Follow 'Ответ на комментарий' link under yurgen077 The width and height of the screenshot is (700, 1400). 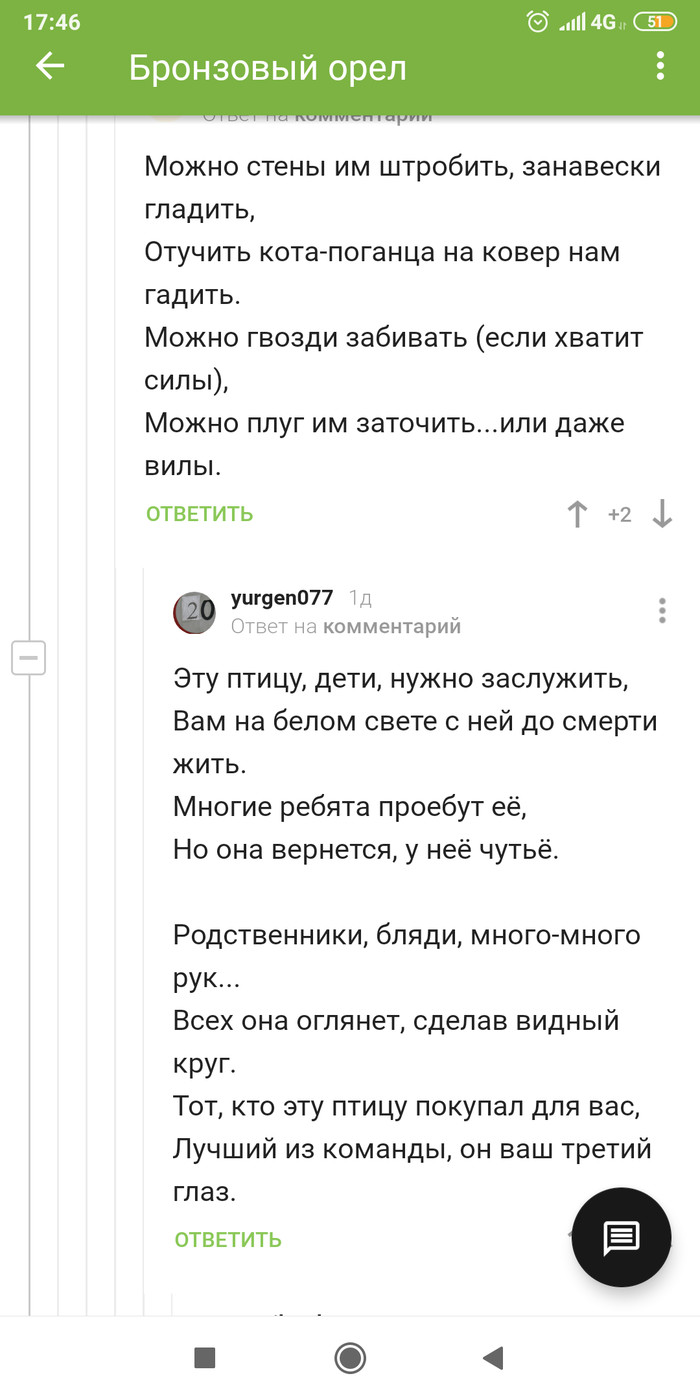pos(346,627)
